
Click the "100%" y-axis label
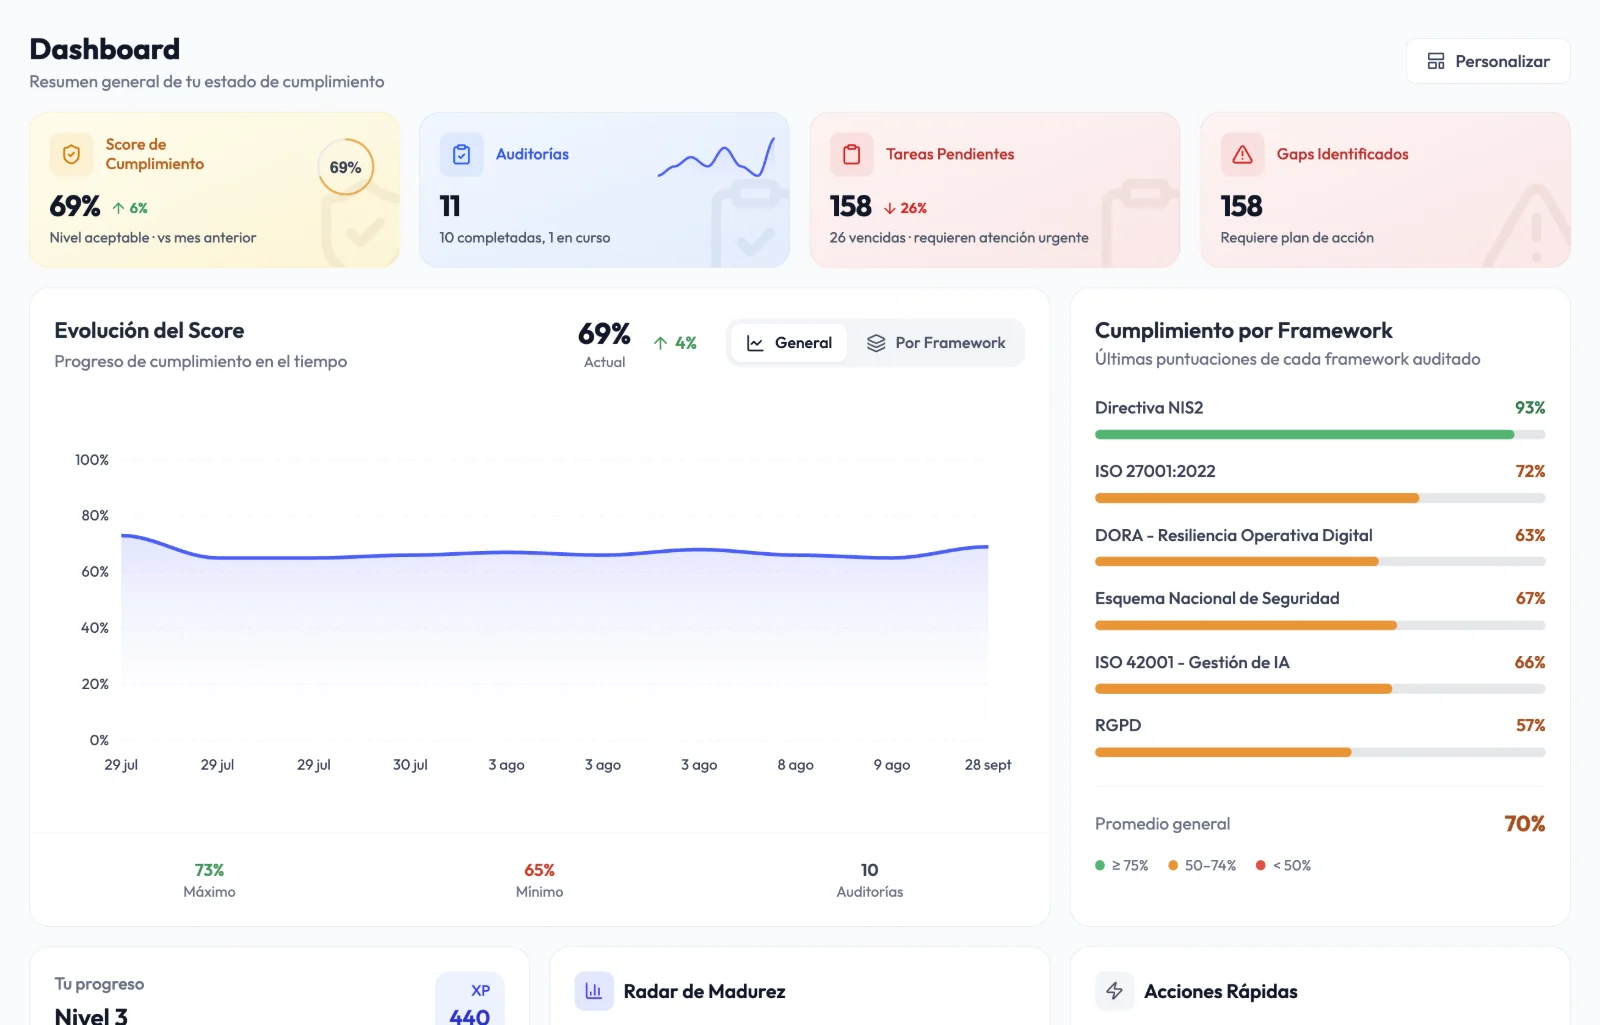point(92,460)
